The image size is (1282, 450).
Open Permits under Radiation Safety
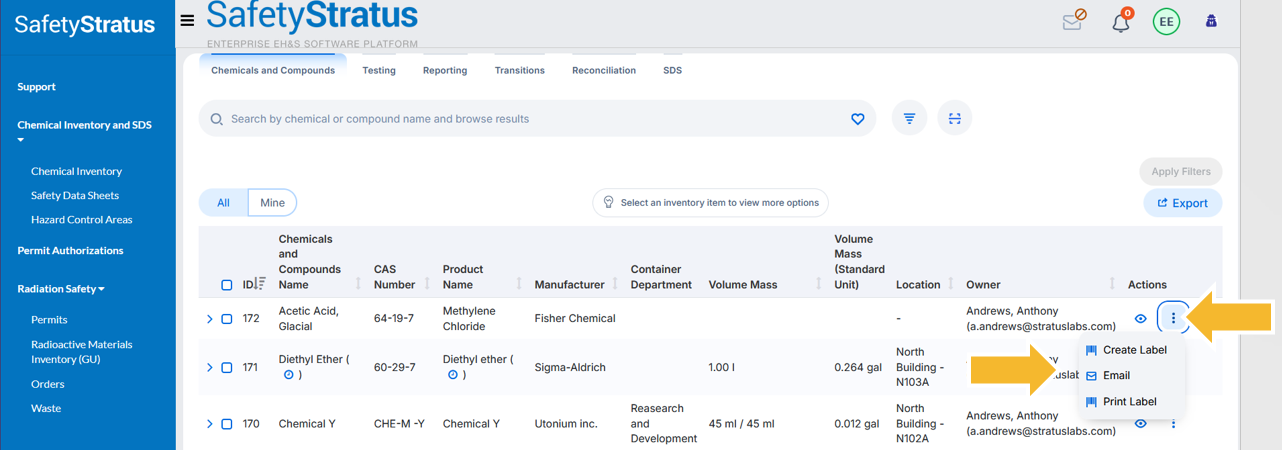pyautogui.click(x=49, y=319)
